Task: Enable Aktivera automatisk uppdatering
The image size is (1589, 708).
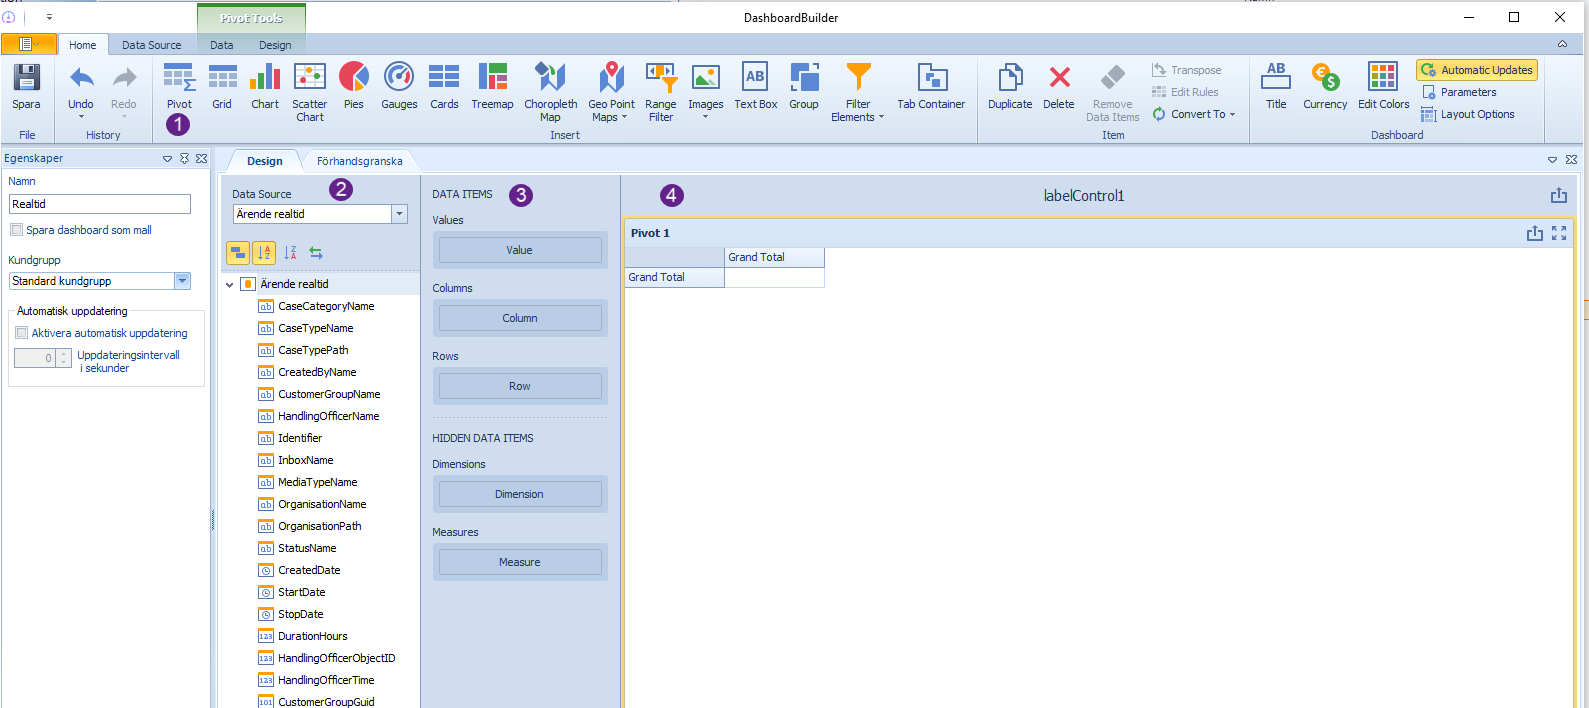Action: pyautogui.click(x=21, y=333)
